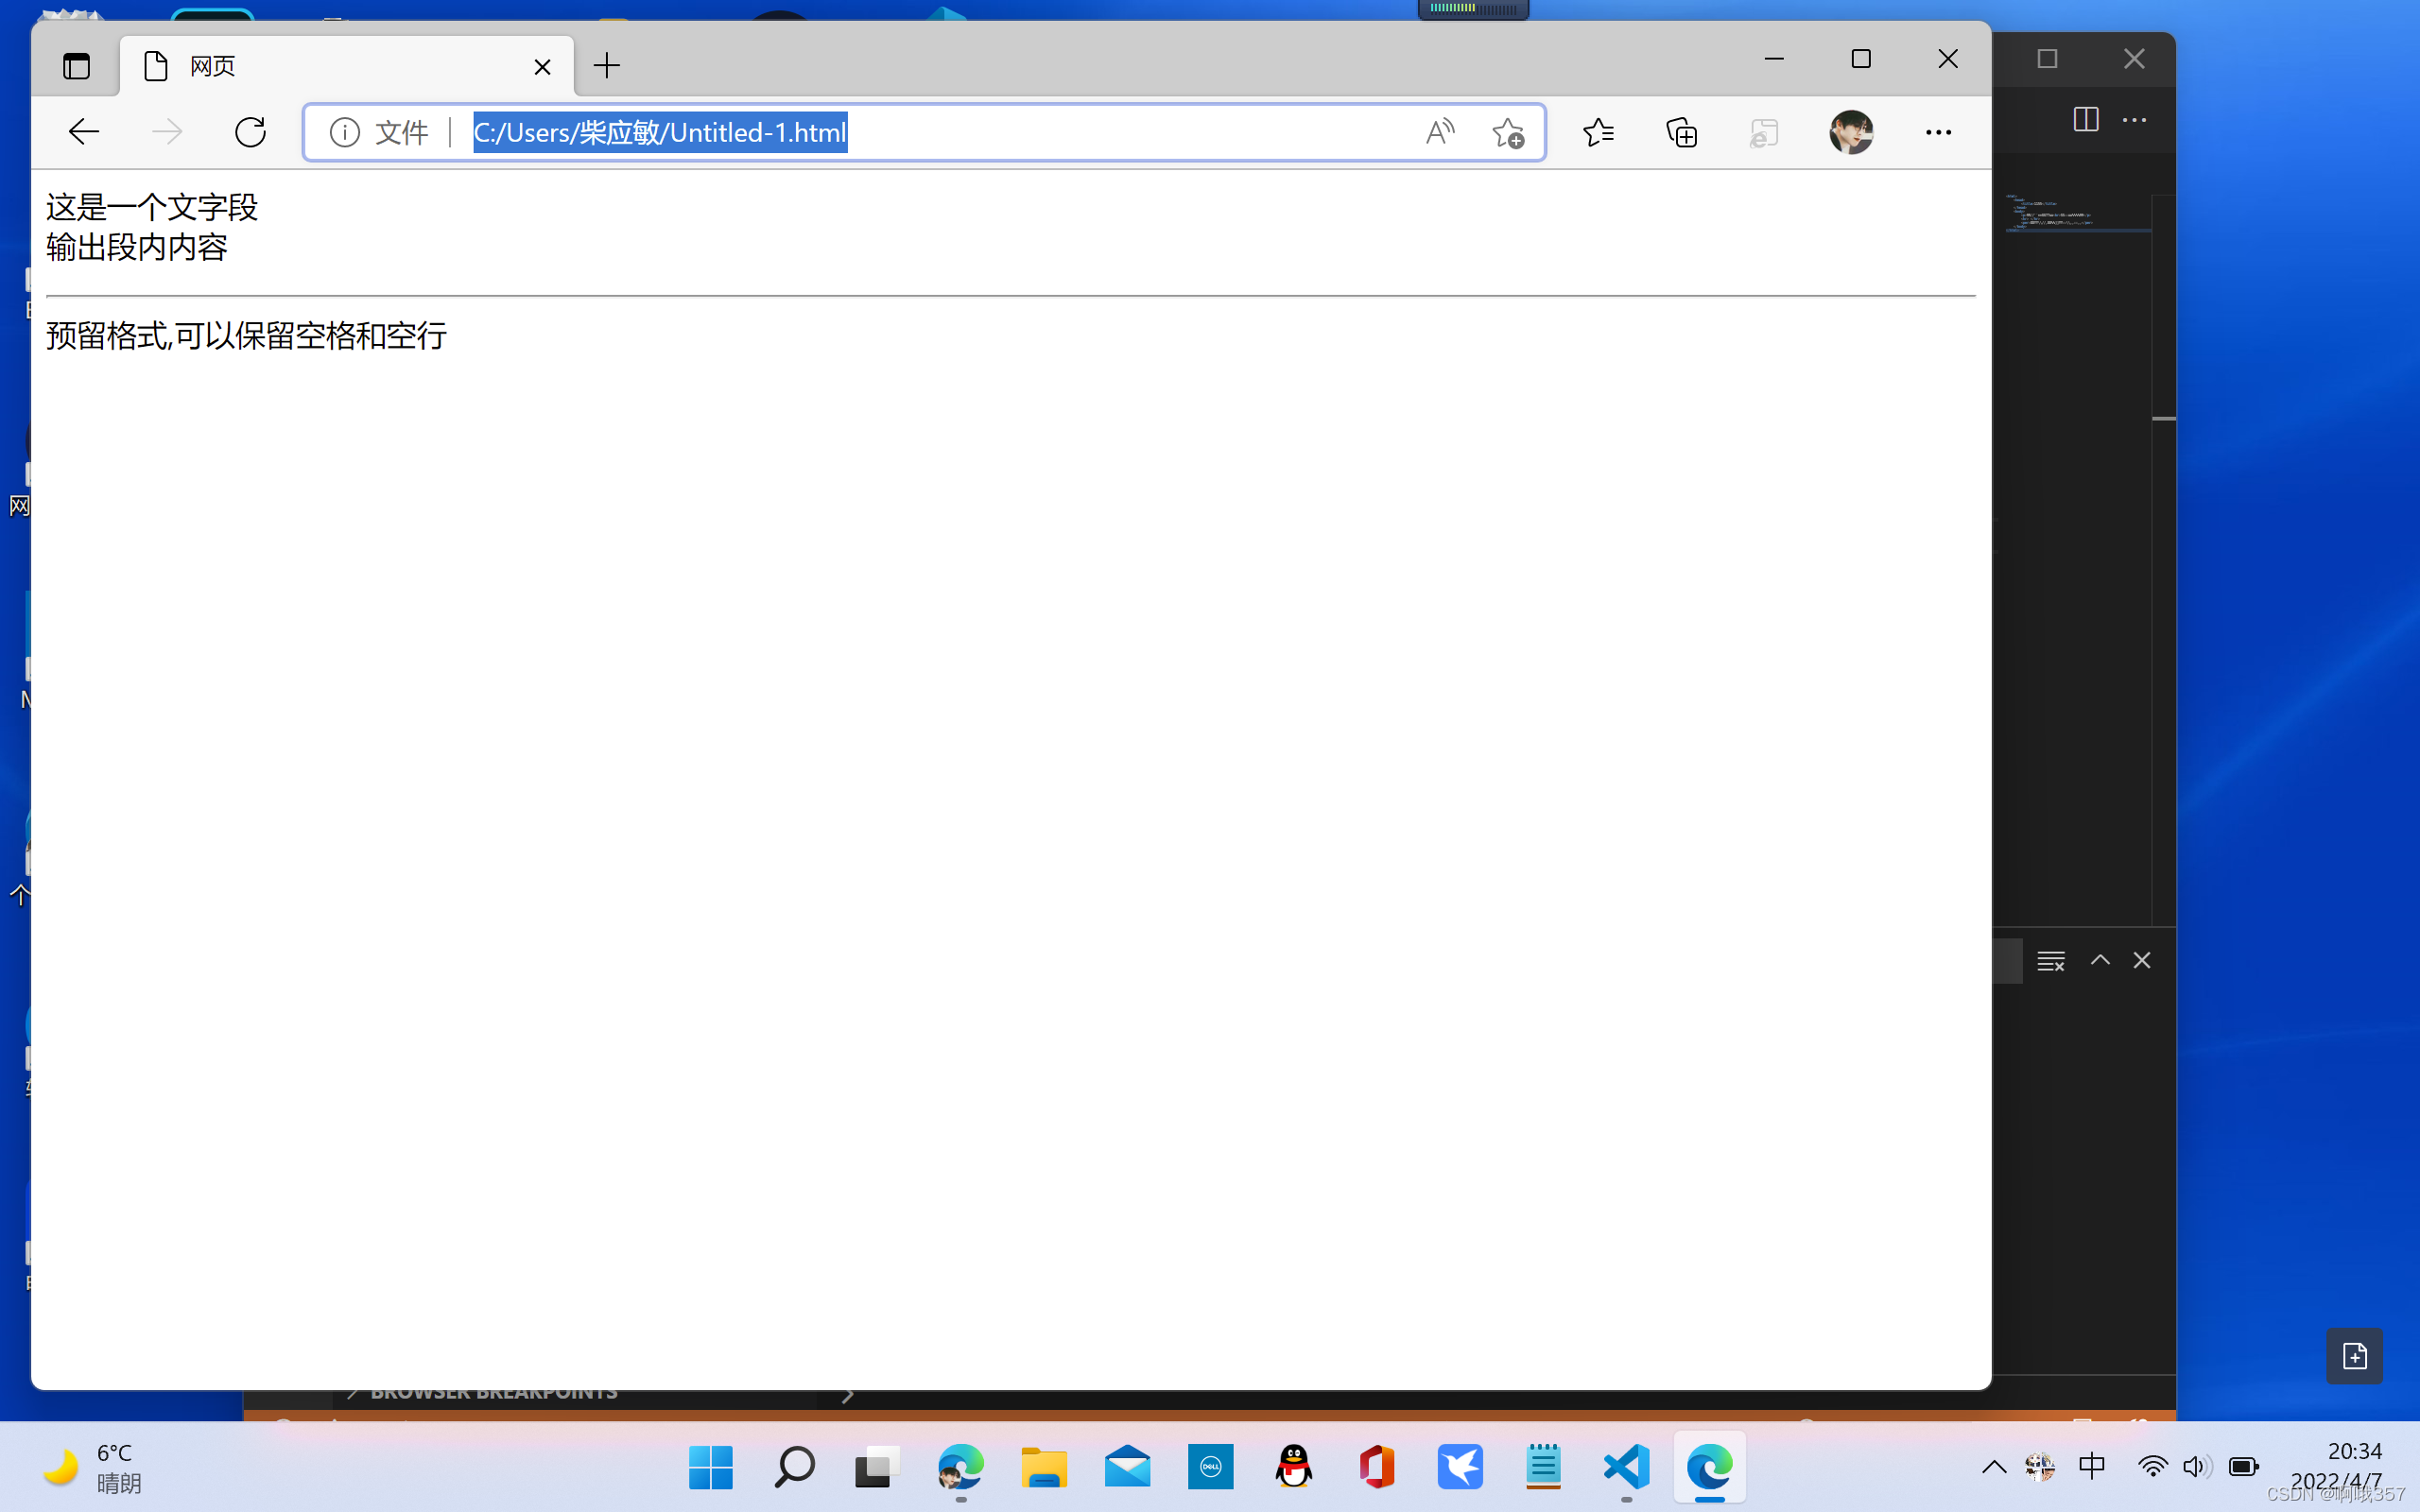Image resolution: width=2420 pixels, height=1512 pixels.
Task: Close the 网页 tab
Action: point(542,67)
